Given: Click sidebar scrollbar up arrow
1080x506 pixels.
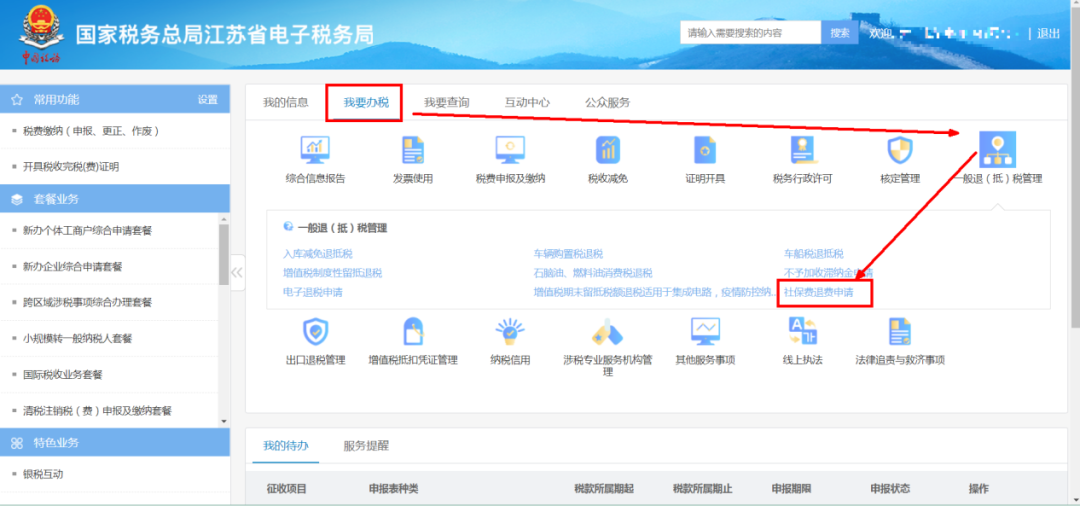Looking at the screenshot, I should 224,219.
